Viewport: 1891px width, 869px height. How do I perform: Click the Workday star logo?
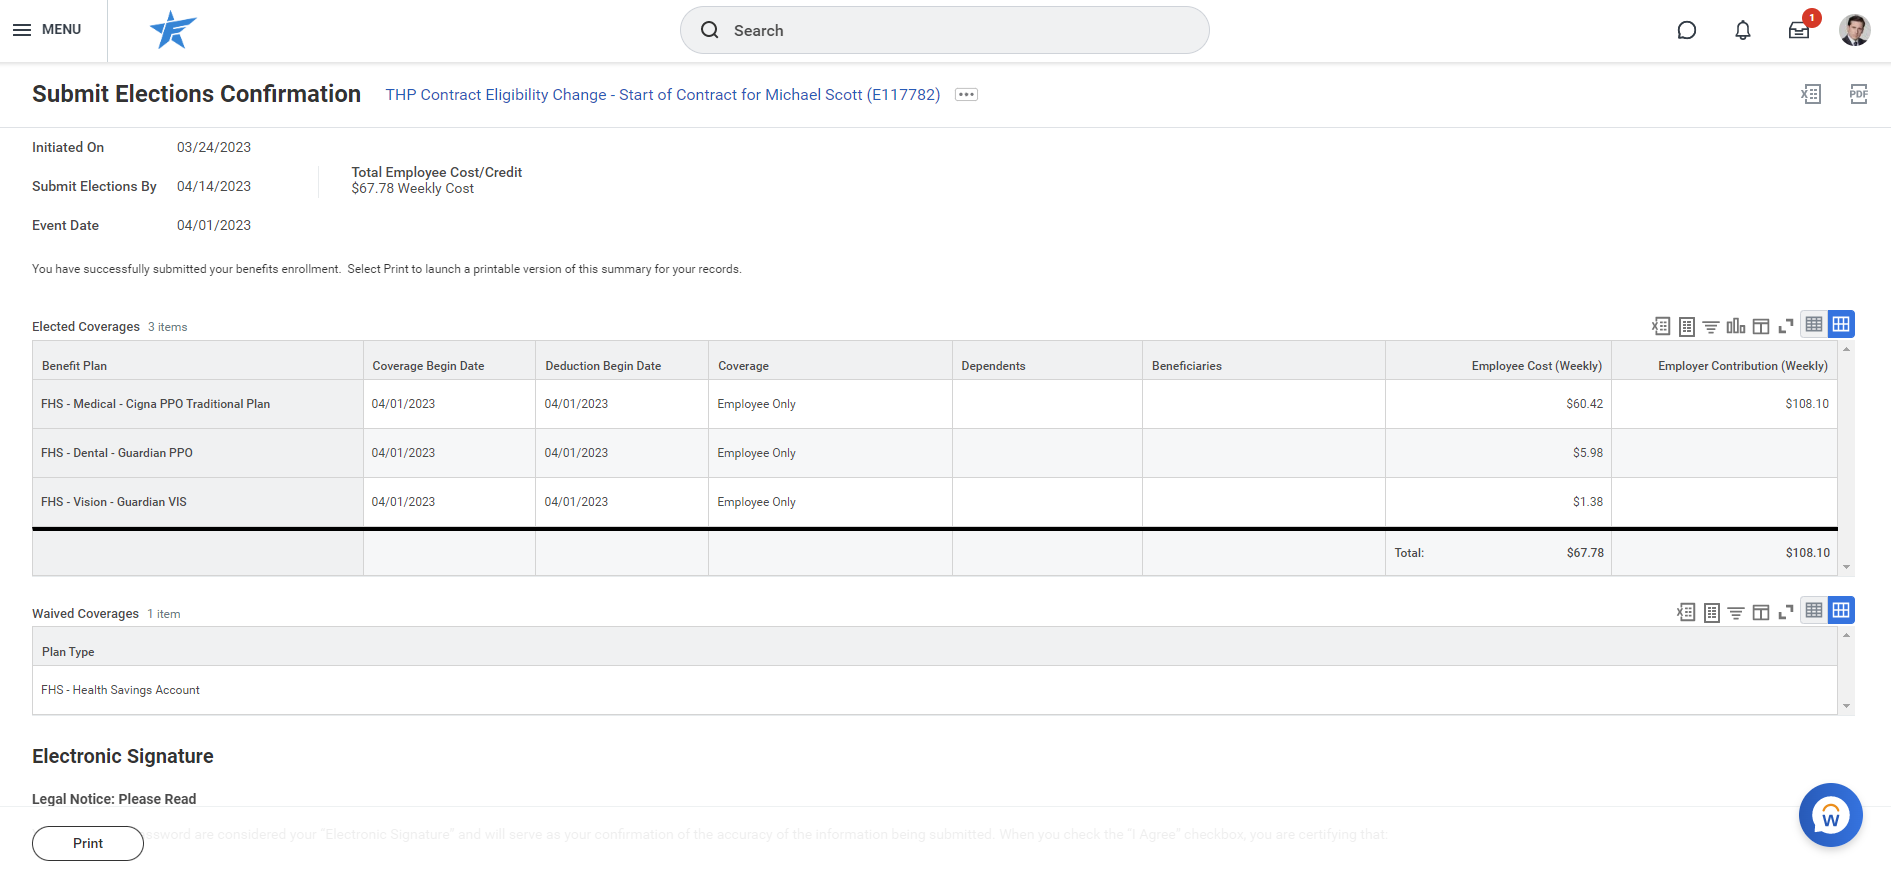point(173,30)
